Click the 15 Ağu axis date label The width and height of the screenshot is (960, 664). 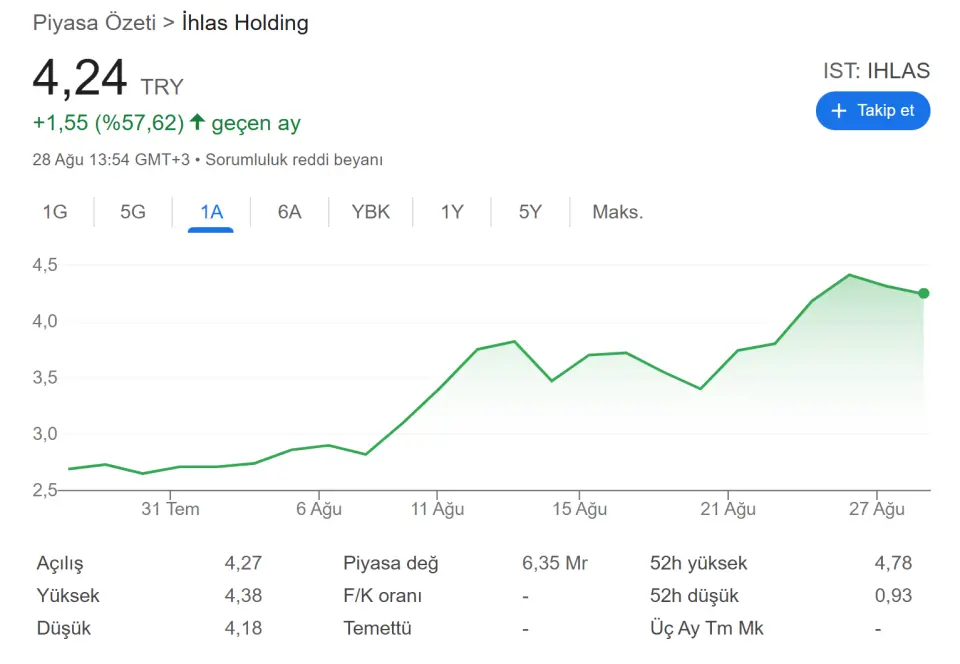click(579, 509)
